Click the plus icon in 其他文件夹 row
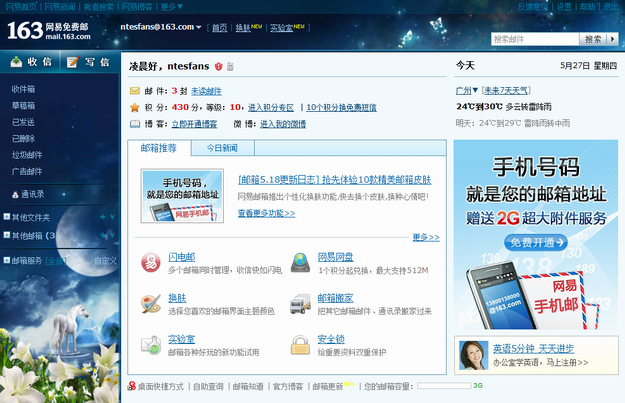This screenshot has height=403, width=625. [102, 217]
